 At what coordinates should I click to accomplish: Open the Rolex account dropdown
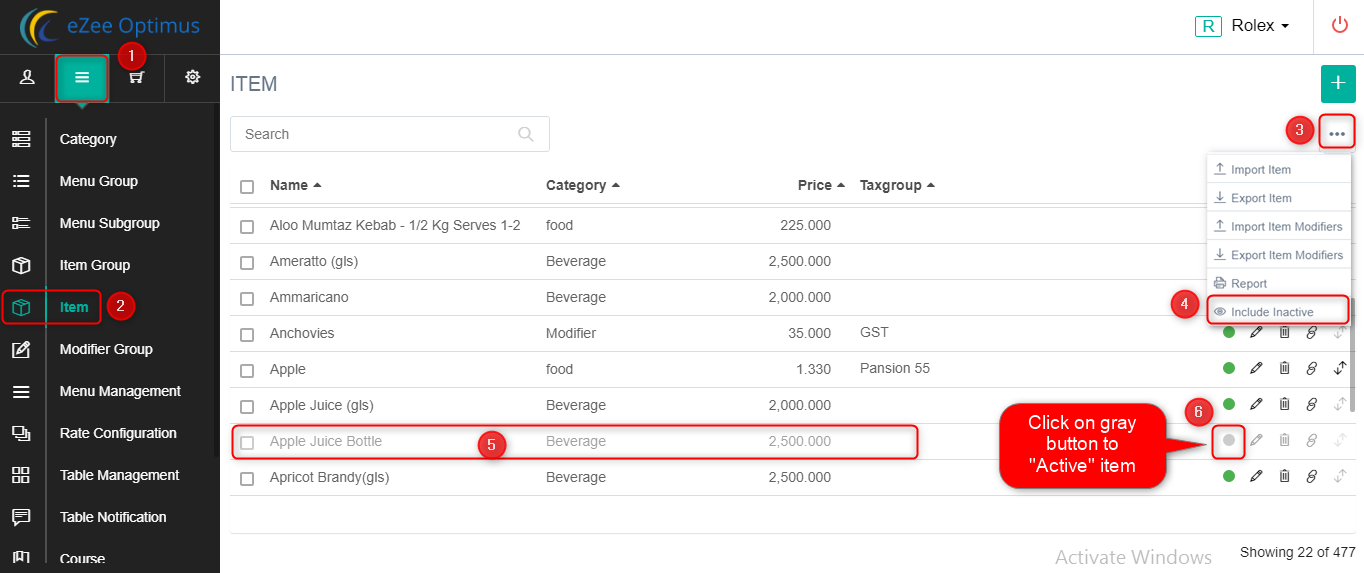[x=1242, y=26]
